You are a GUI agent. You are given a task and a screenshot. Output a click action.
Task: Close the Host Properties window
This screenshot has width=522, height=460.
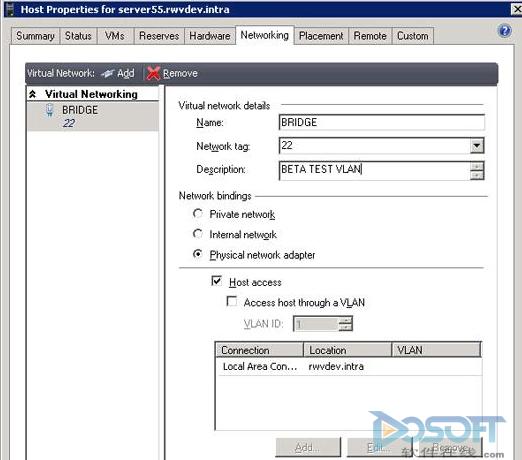click(x=517, y=9)
